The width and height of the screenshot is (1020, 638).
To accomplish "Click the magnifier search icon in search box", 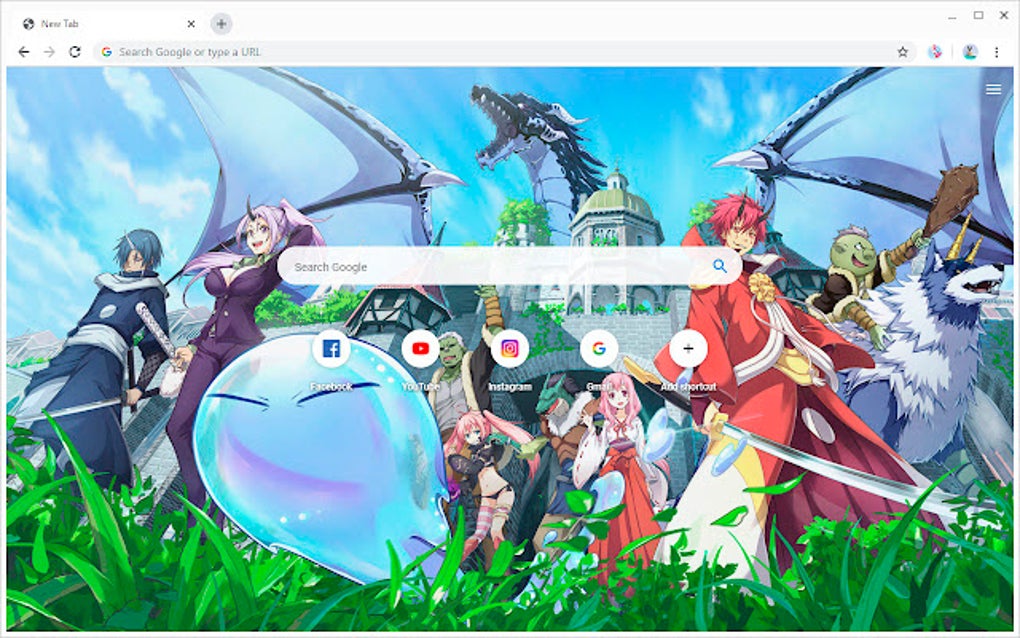I will click(x=719, y=266).
